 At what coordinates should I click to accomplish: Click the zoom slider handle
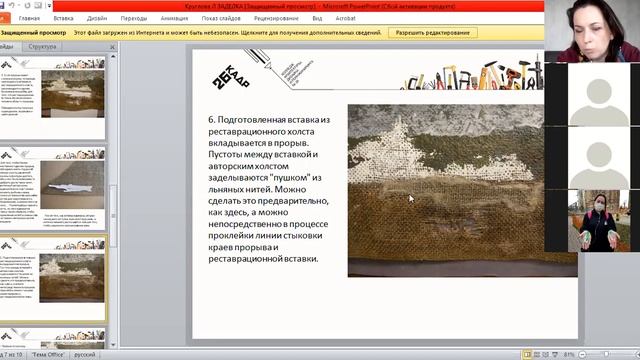(607, 354)
